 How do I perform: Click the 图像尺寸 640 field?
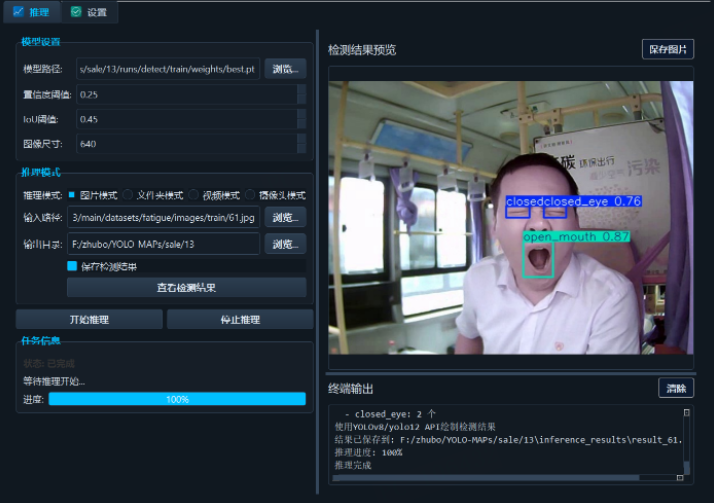coord(187,144)
